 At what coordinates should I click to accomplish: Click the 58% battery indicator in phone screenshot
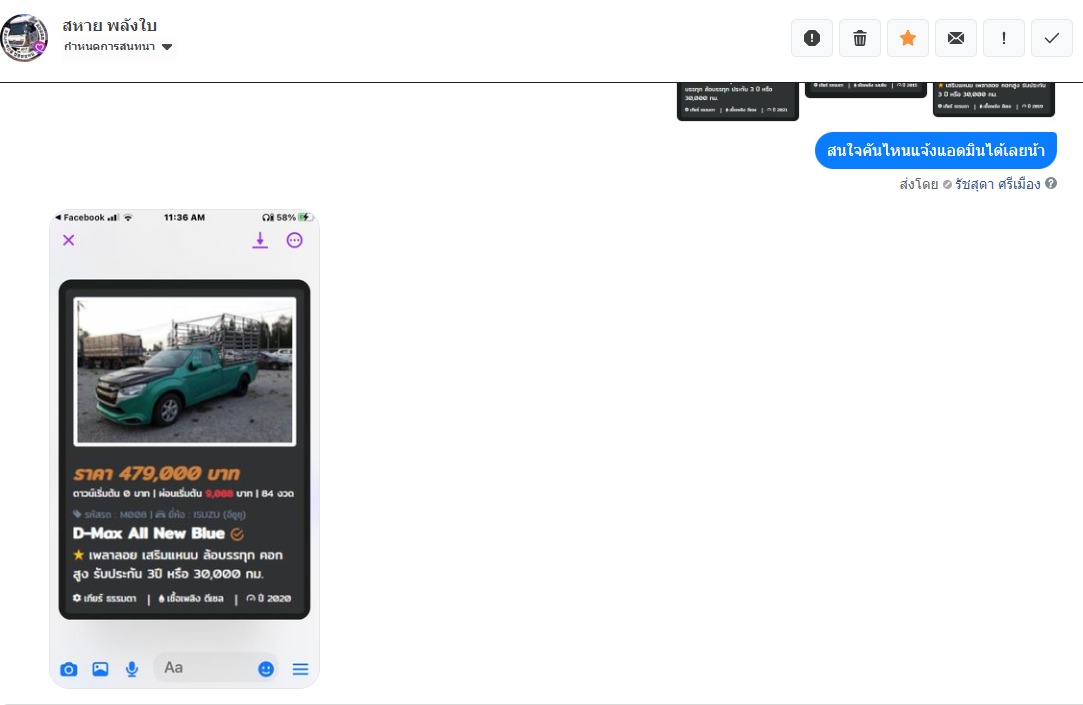click(x=293, y=218)
